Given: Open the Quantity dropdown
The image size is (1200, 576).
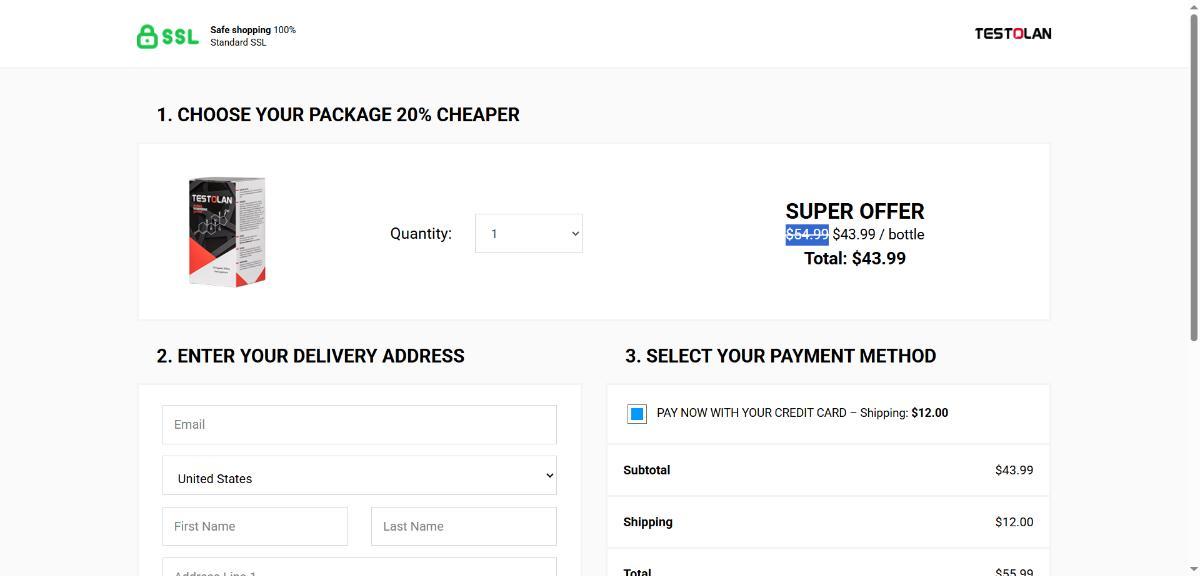Looking at the screenshot, I should click(528, 234).
